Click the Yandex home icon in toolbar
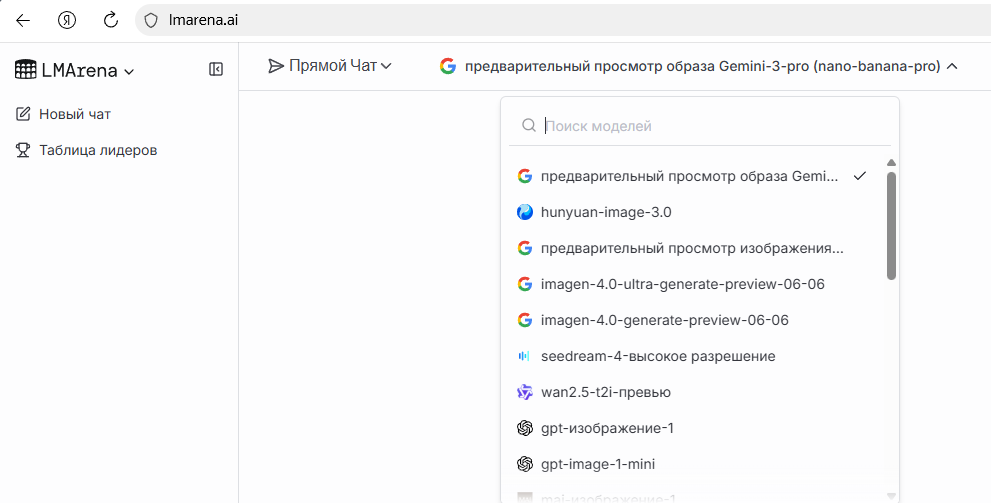This screenshot has height=503, width=991. click(x=67, y=19)
